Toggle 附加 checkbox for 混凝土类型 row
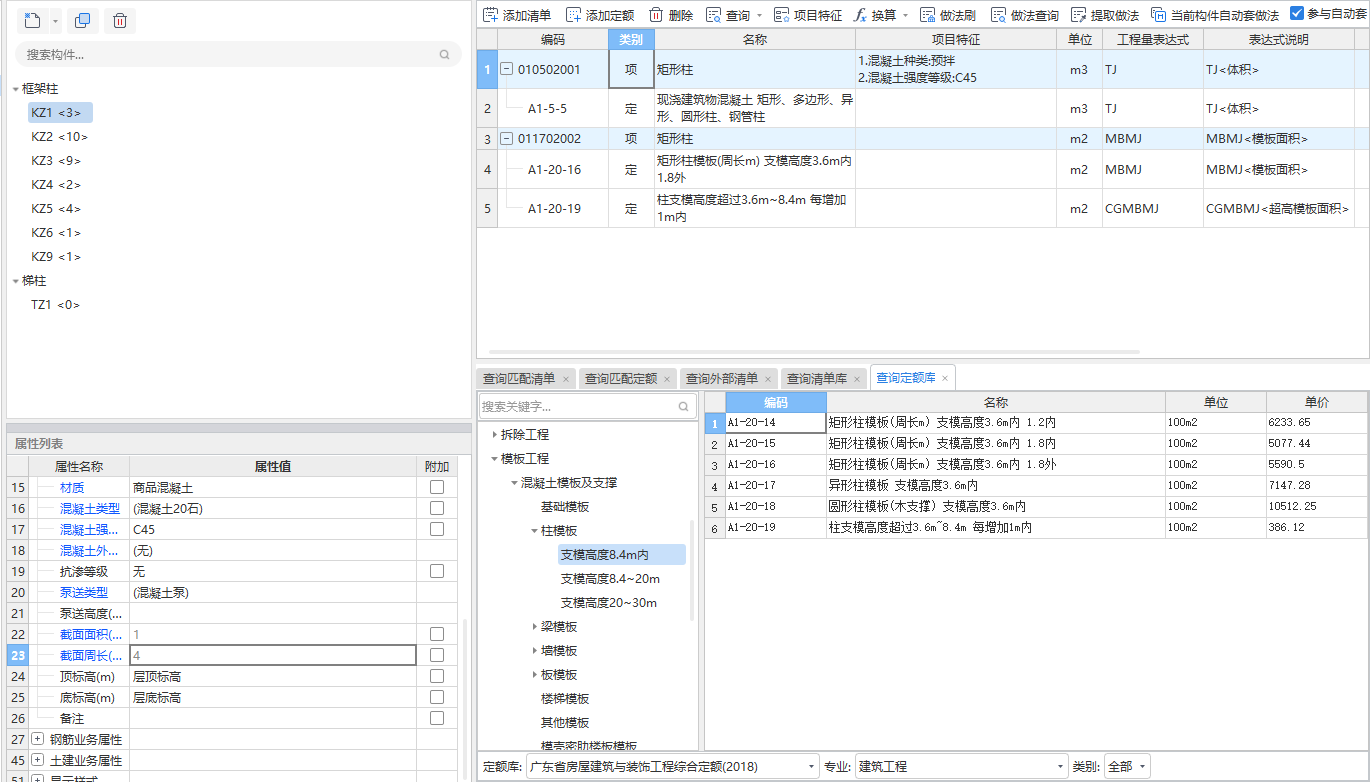 [437, 508]
